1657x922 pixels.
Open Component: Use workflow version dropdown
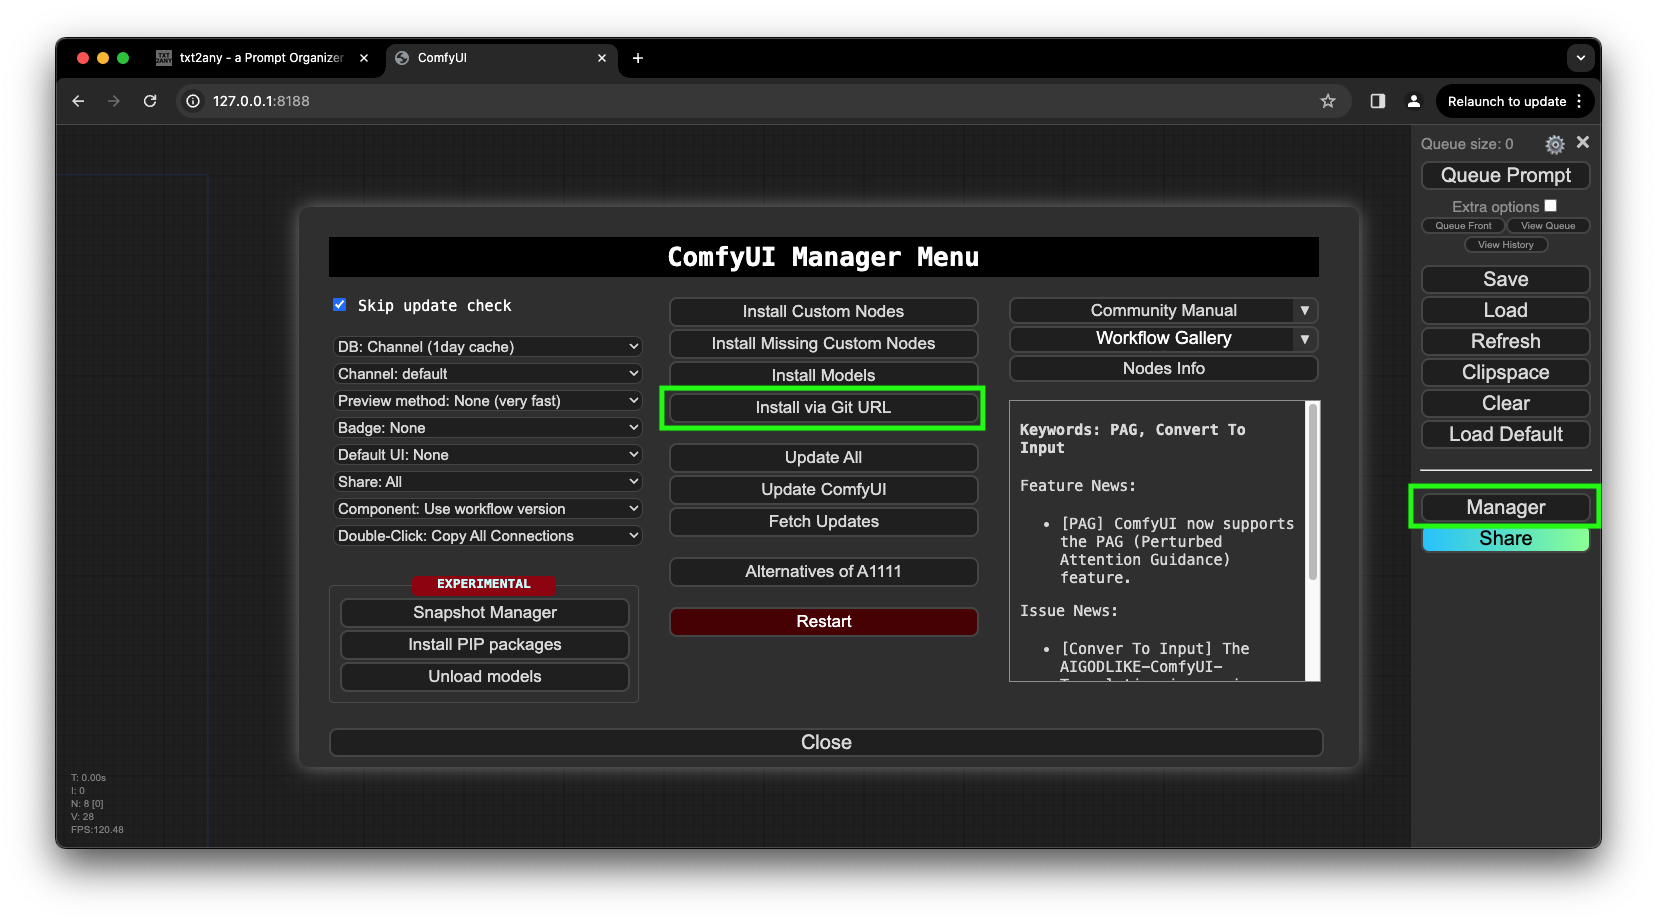[487, 509]
